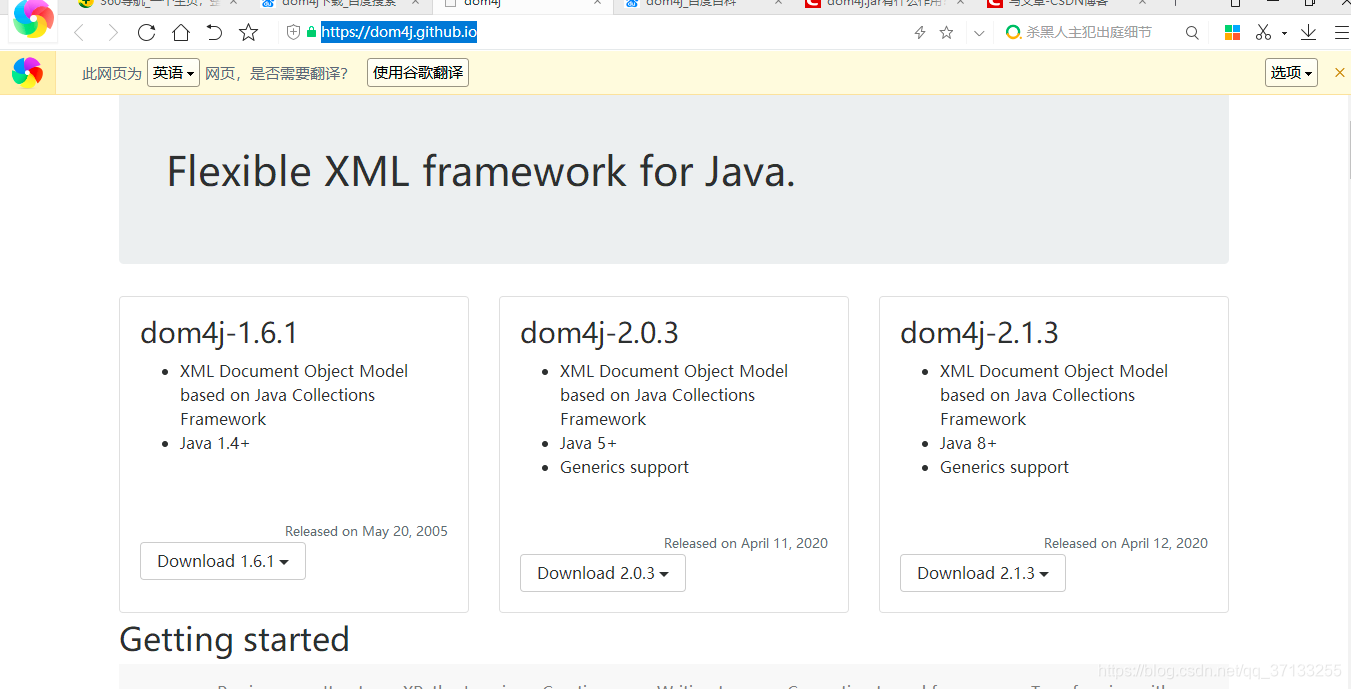The height and width of the screenshot is (689, 1351).
Task: Close the 写文章-CSDN博客 tab
Action: pyautogui.click(x=1142, y=3)
